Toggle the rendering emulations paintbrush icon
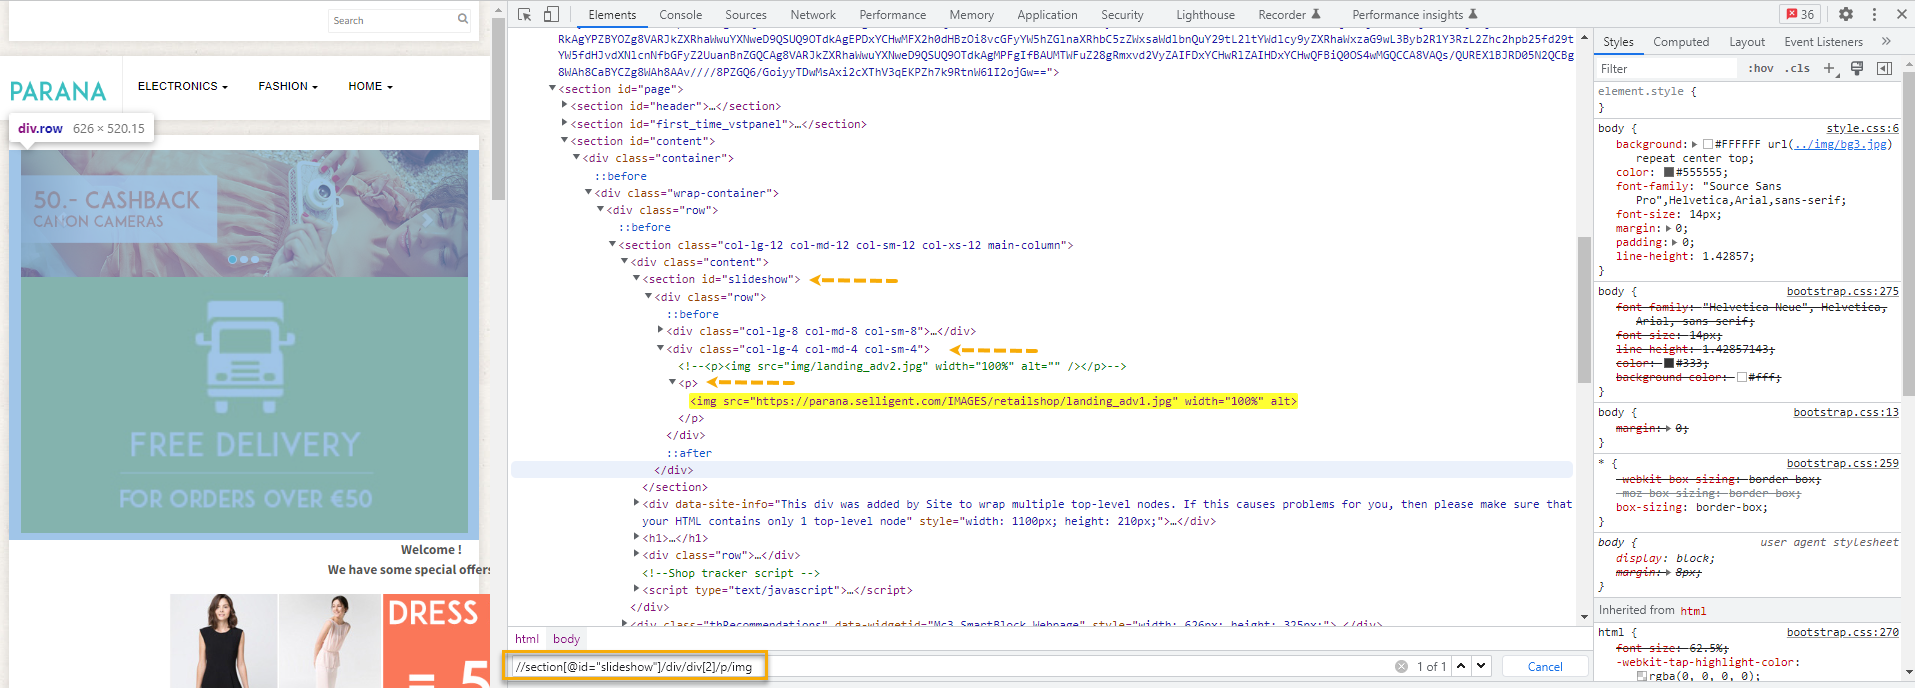 tap(1857, 68)
